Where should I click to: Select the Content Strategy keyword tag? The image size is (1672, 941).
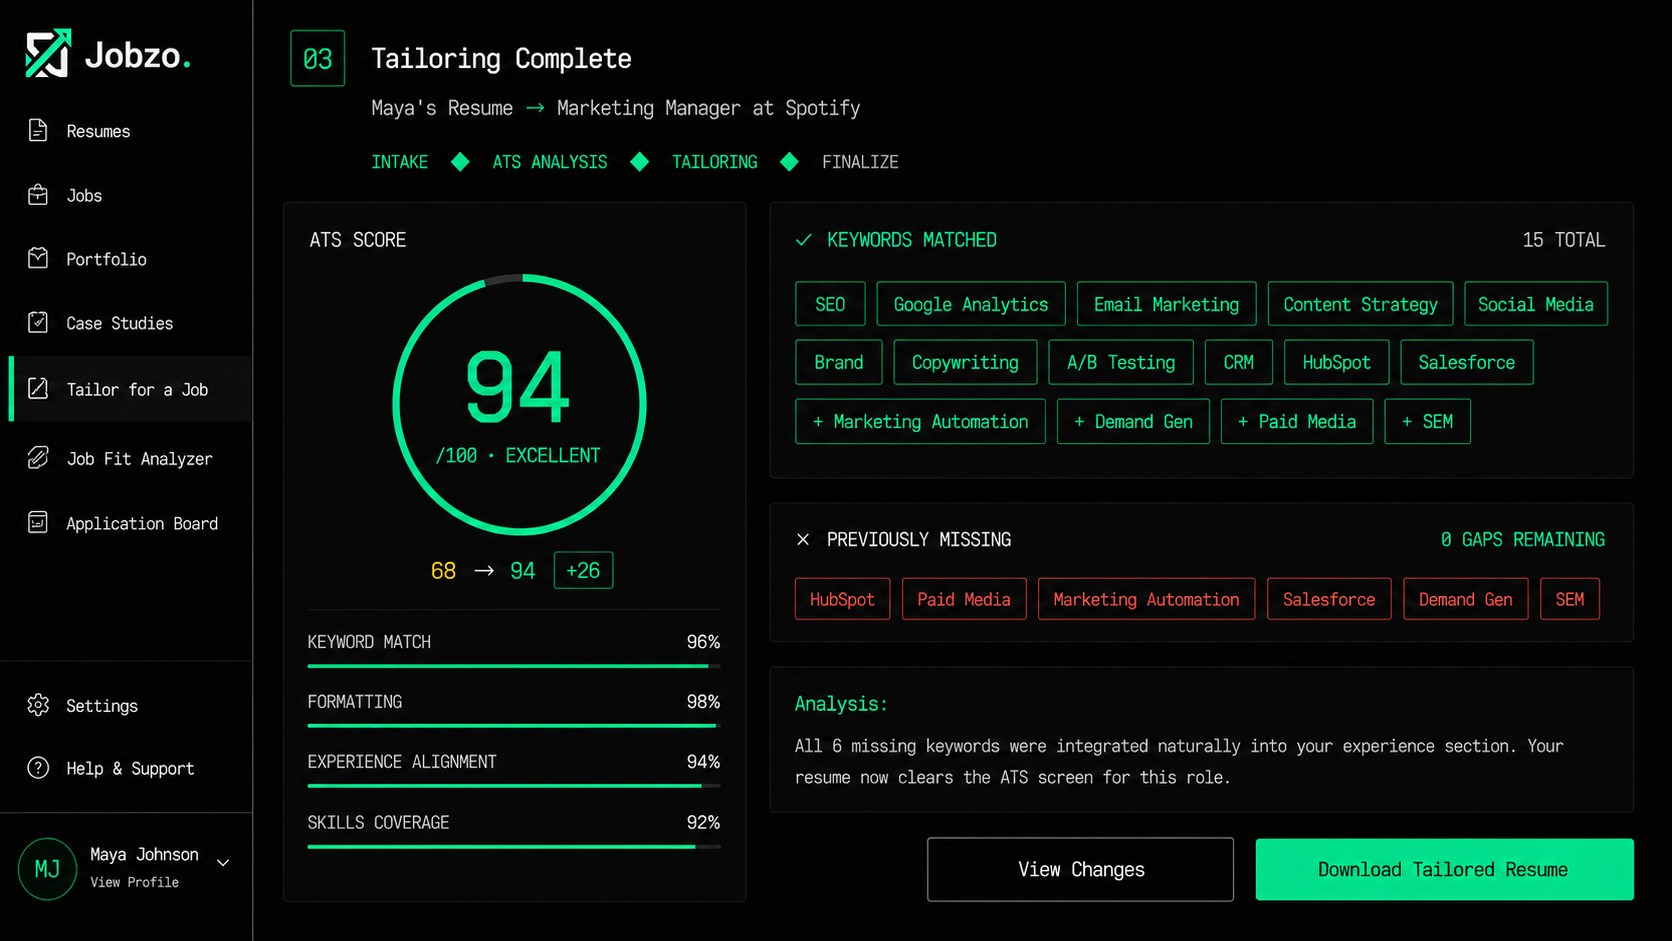pyautogui.click(x=1360, y=304)
